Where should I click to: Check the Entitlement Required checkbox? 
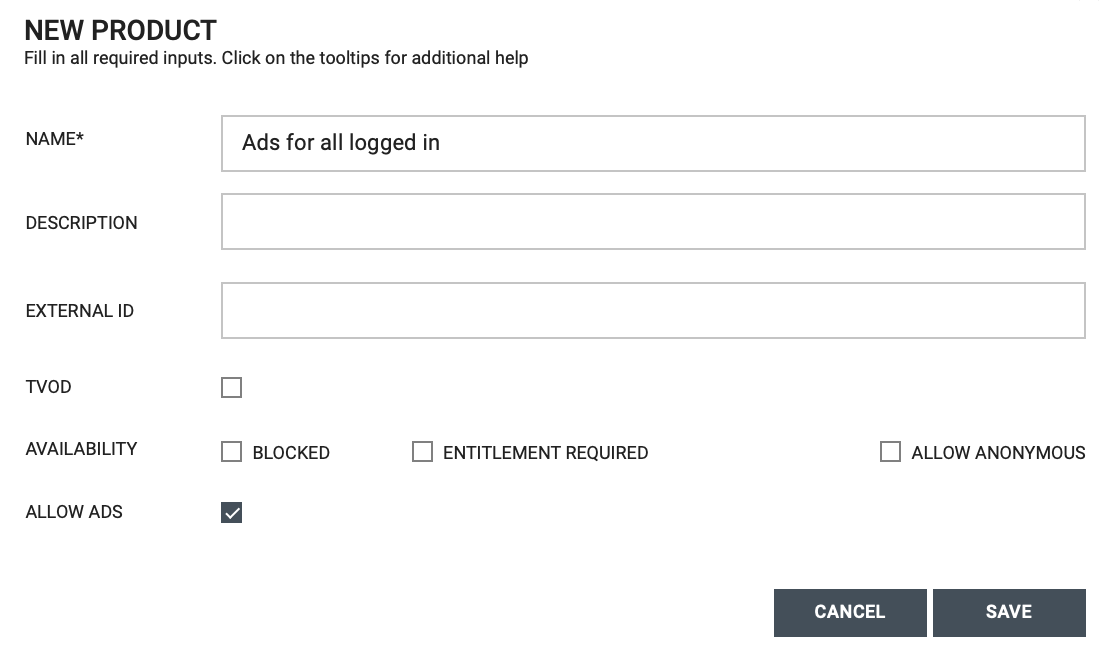point(422,452)
